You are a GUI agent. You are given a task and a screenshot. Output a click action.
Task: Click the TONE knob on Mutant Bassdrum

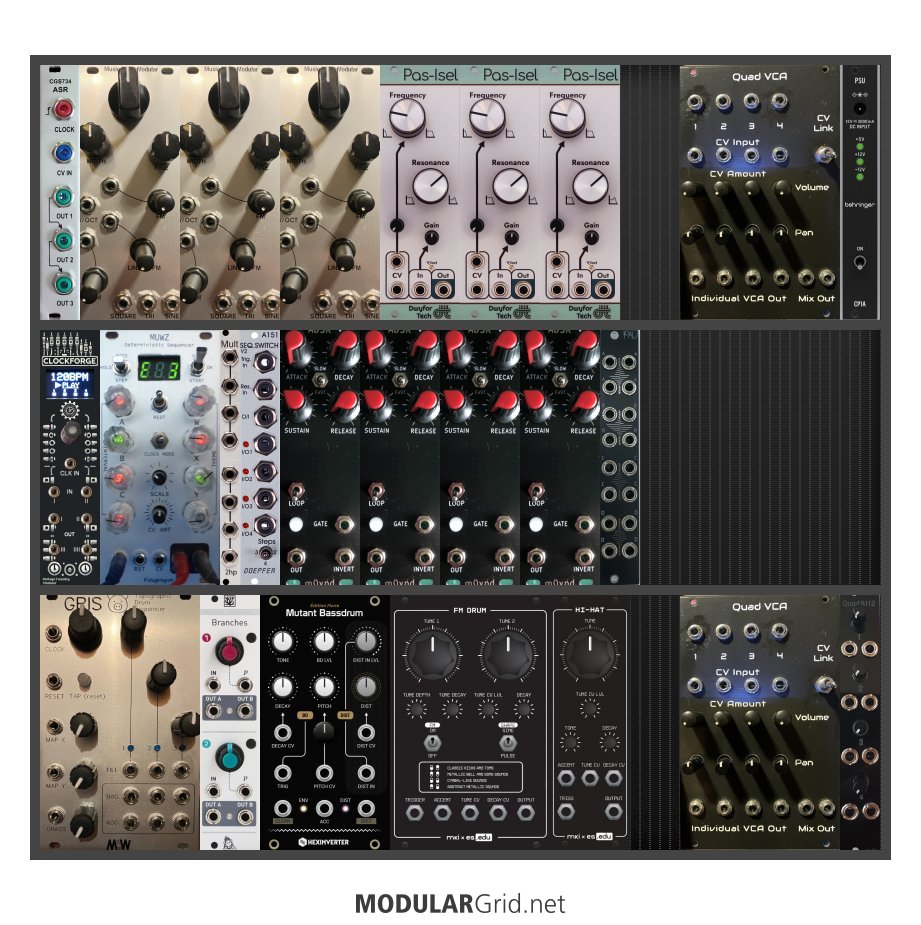(x=283, y=641)
